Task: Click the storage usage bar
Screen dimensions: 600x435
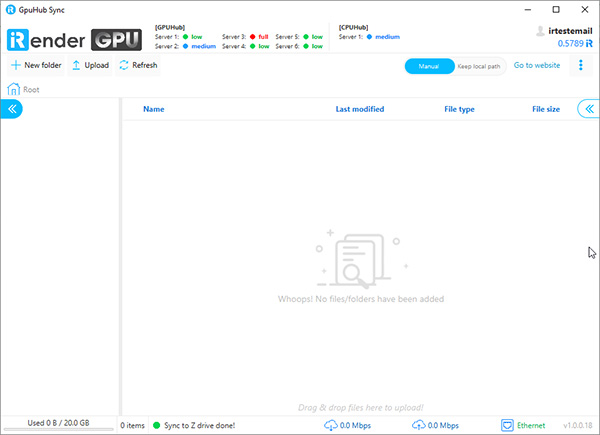Action: tap(59, 425)
